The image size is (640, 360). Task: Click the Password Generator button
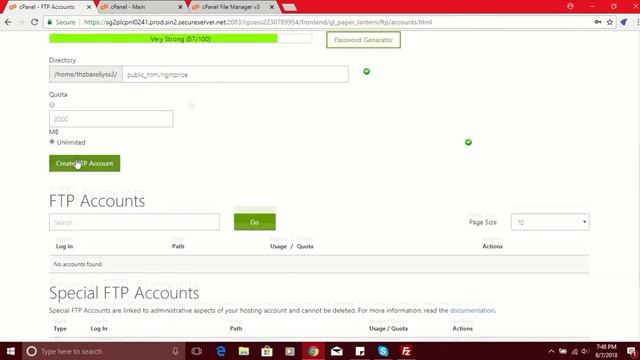[363, 40]
